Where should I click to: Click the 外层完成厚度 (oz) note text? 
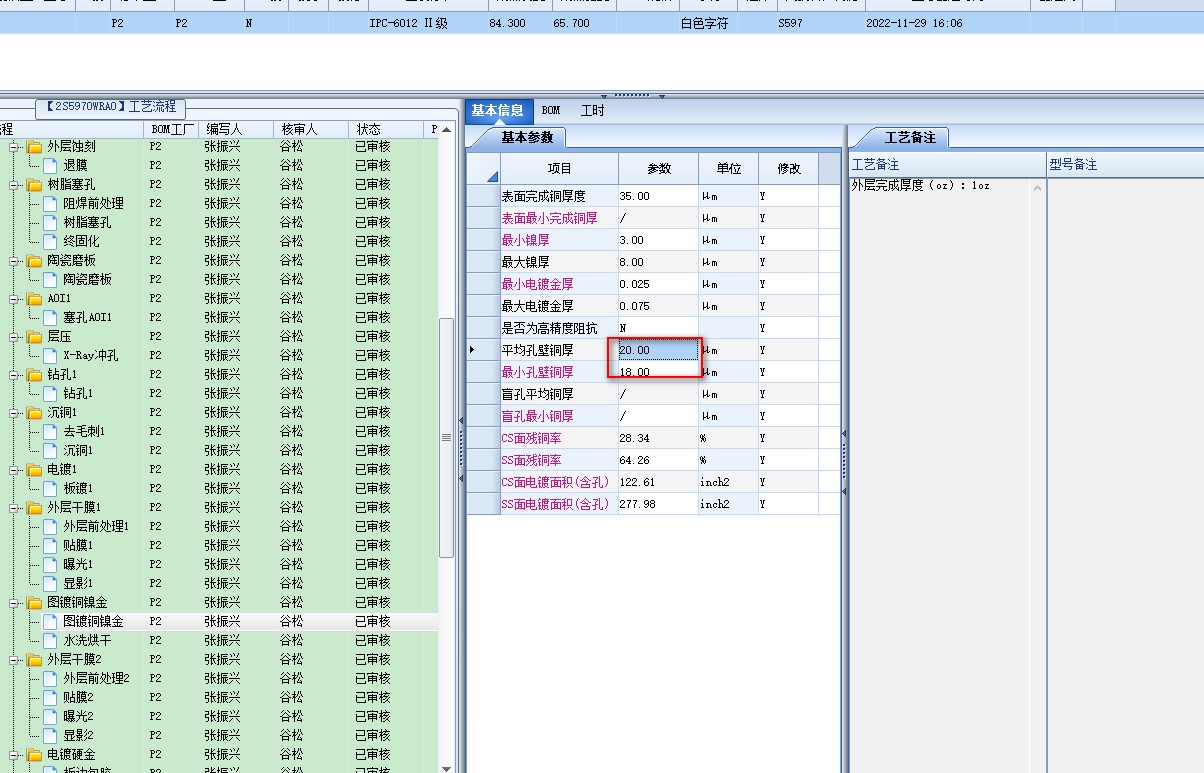click(x=920, y=186)
